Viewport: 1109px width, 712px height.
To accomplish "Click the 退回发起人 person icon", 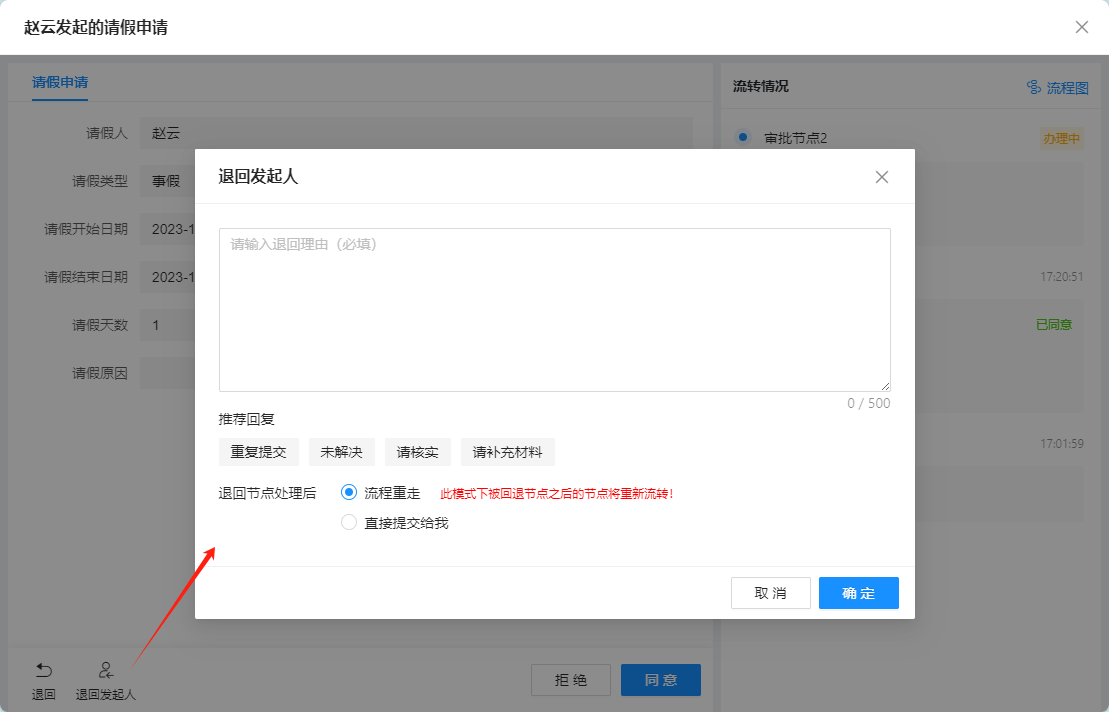I will (105, 670).
